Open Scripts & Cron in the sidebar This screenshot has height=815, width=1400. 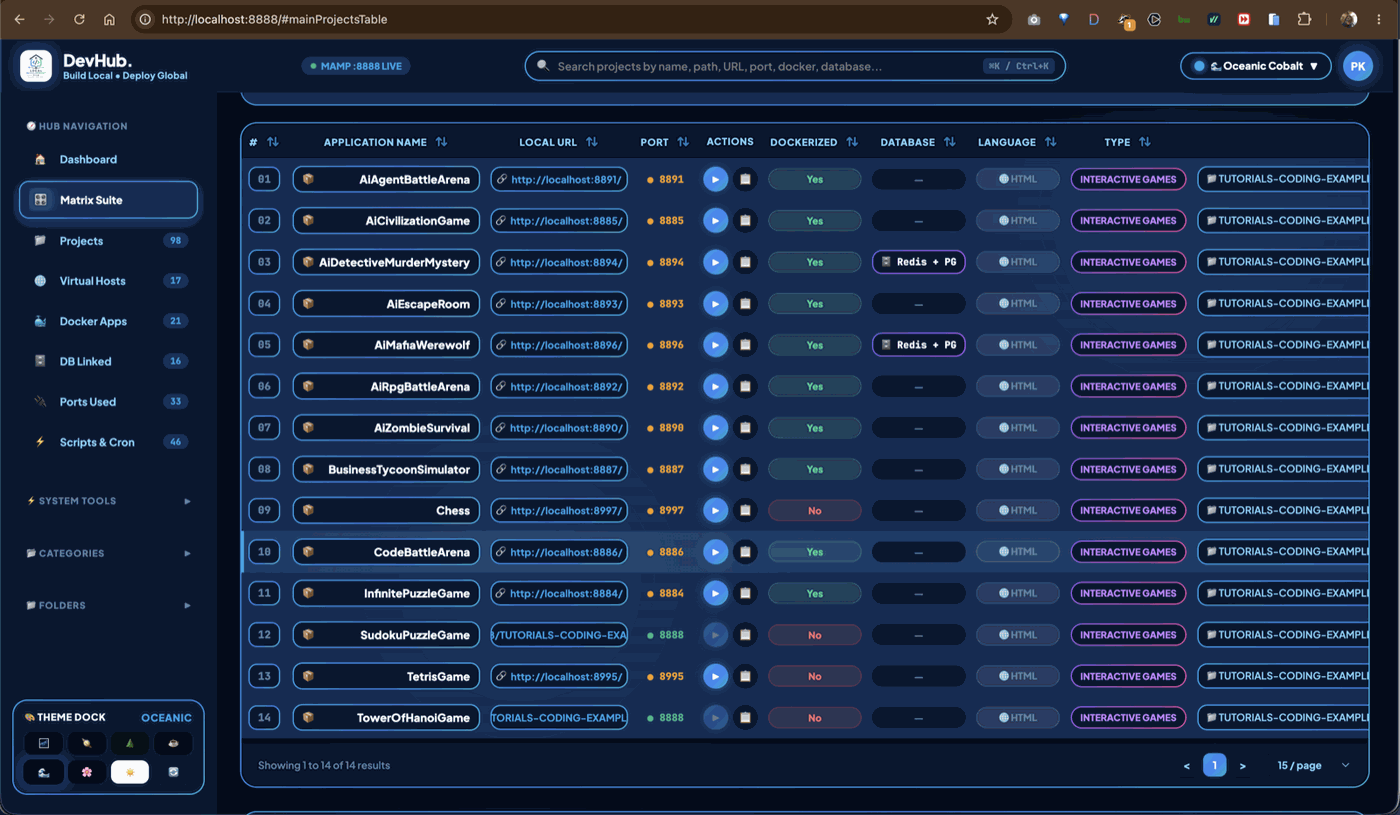(109, 442)
